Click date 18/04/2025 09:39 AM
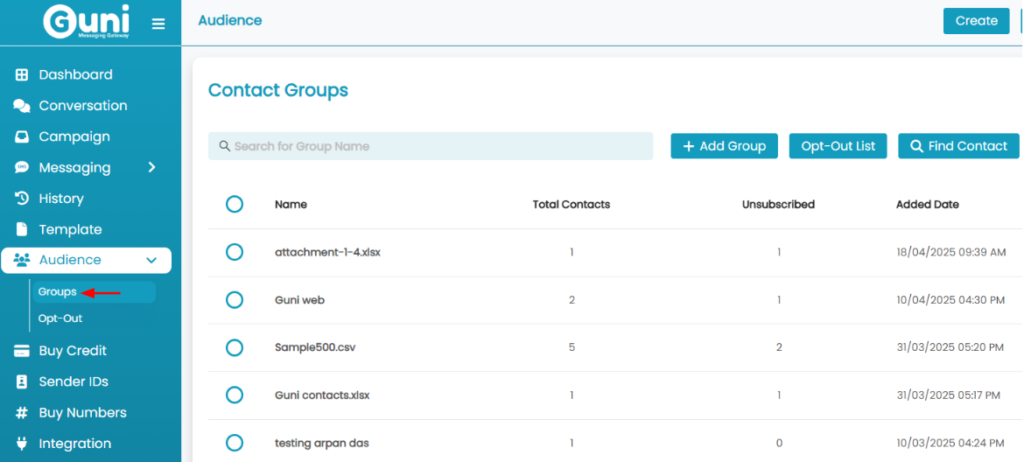Image resolution: width=1024 pixels, height=462 pixels. (952, 252)
